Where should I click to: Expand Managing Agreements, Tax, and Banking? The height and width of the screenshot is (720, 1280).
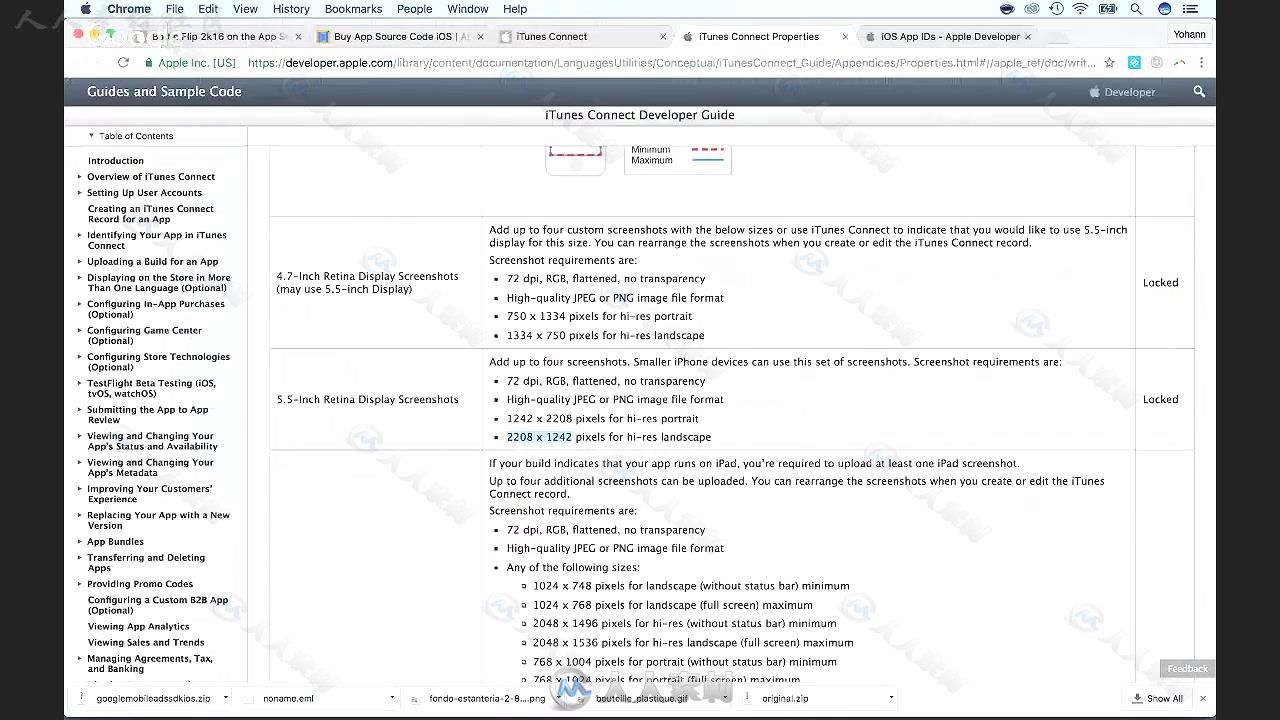point(80,658)
